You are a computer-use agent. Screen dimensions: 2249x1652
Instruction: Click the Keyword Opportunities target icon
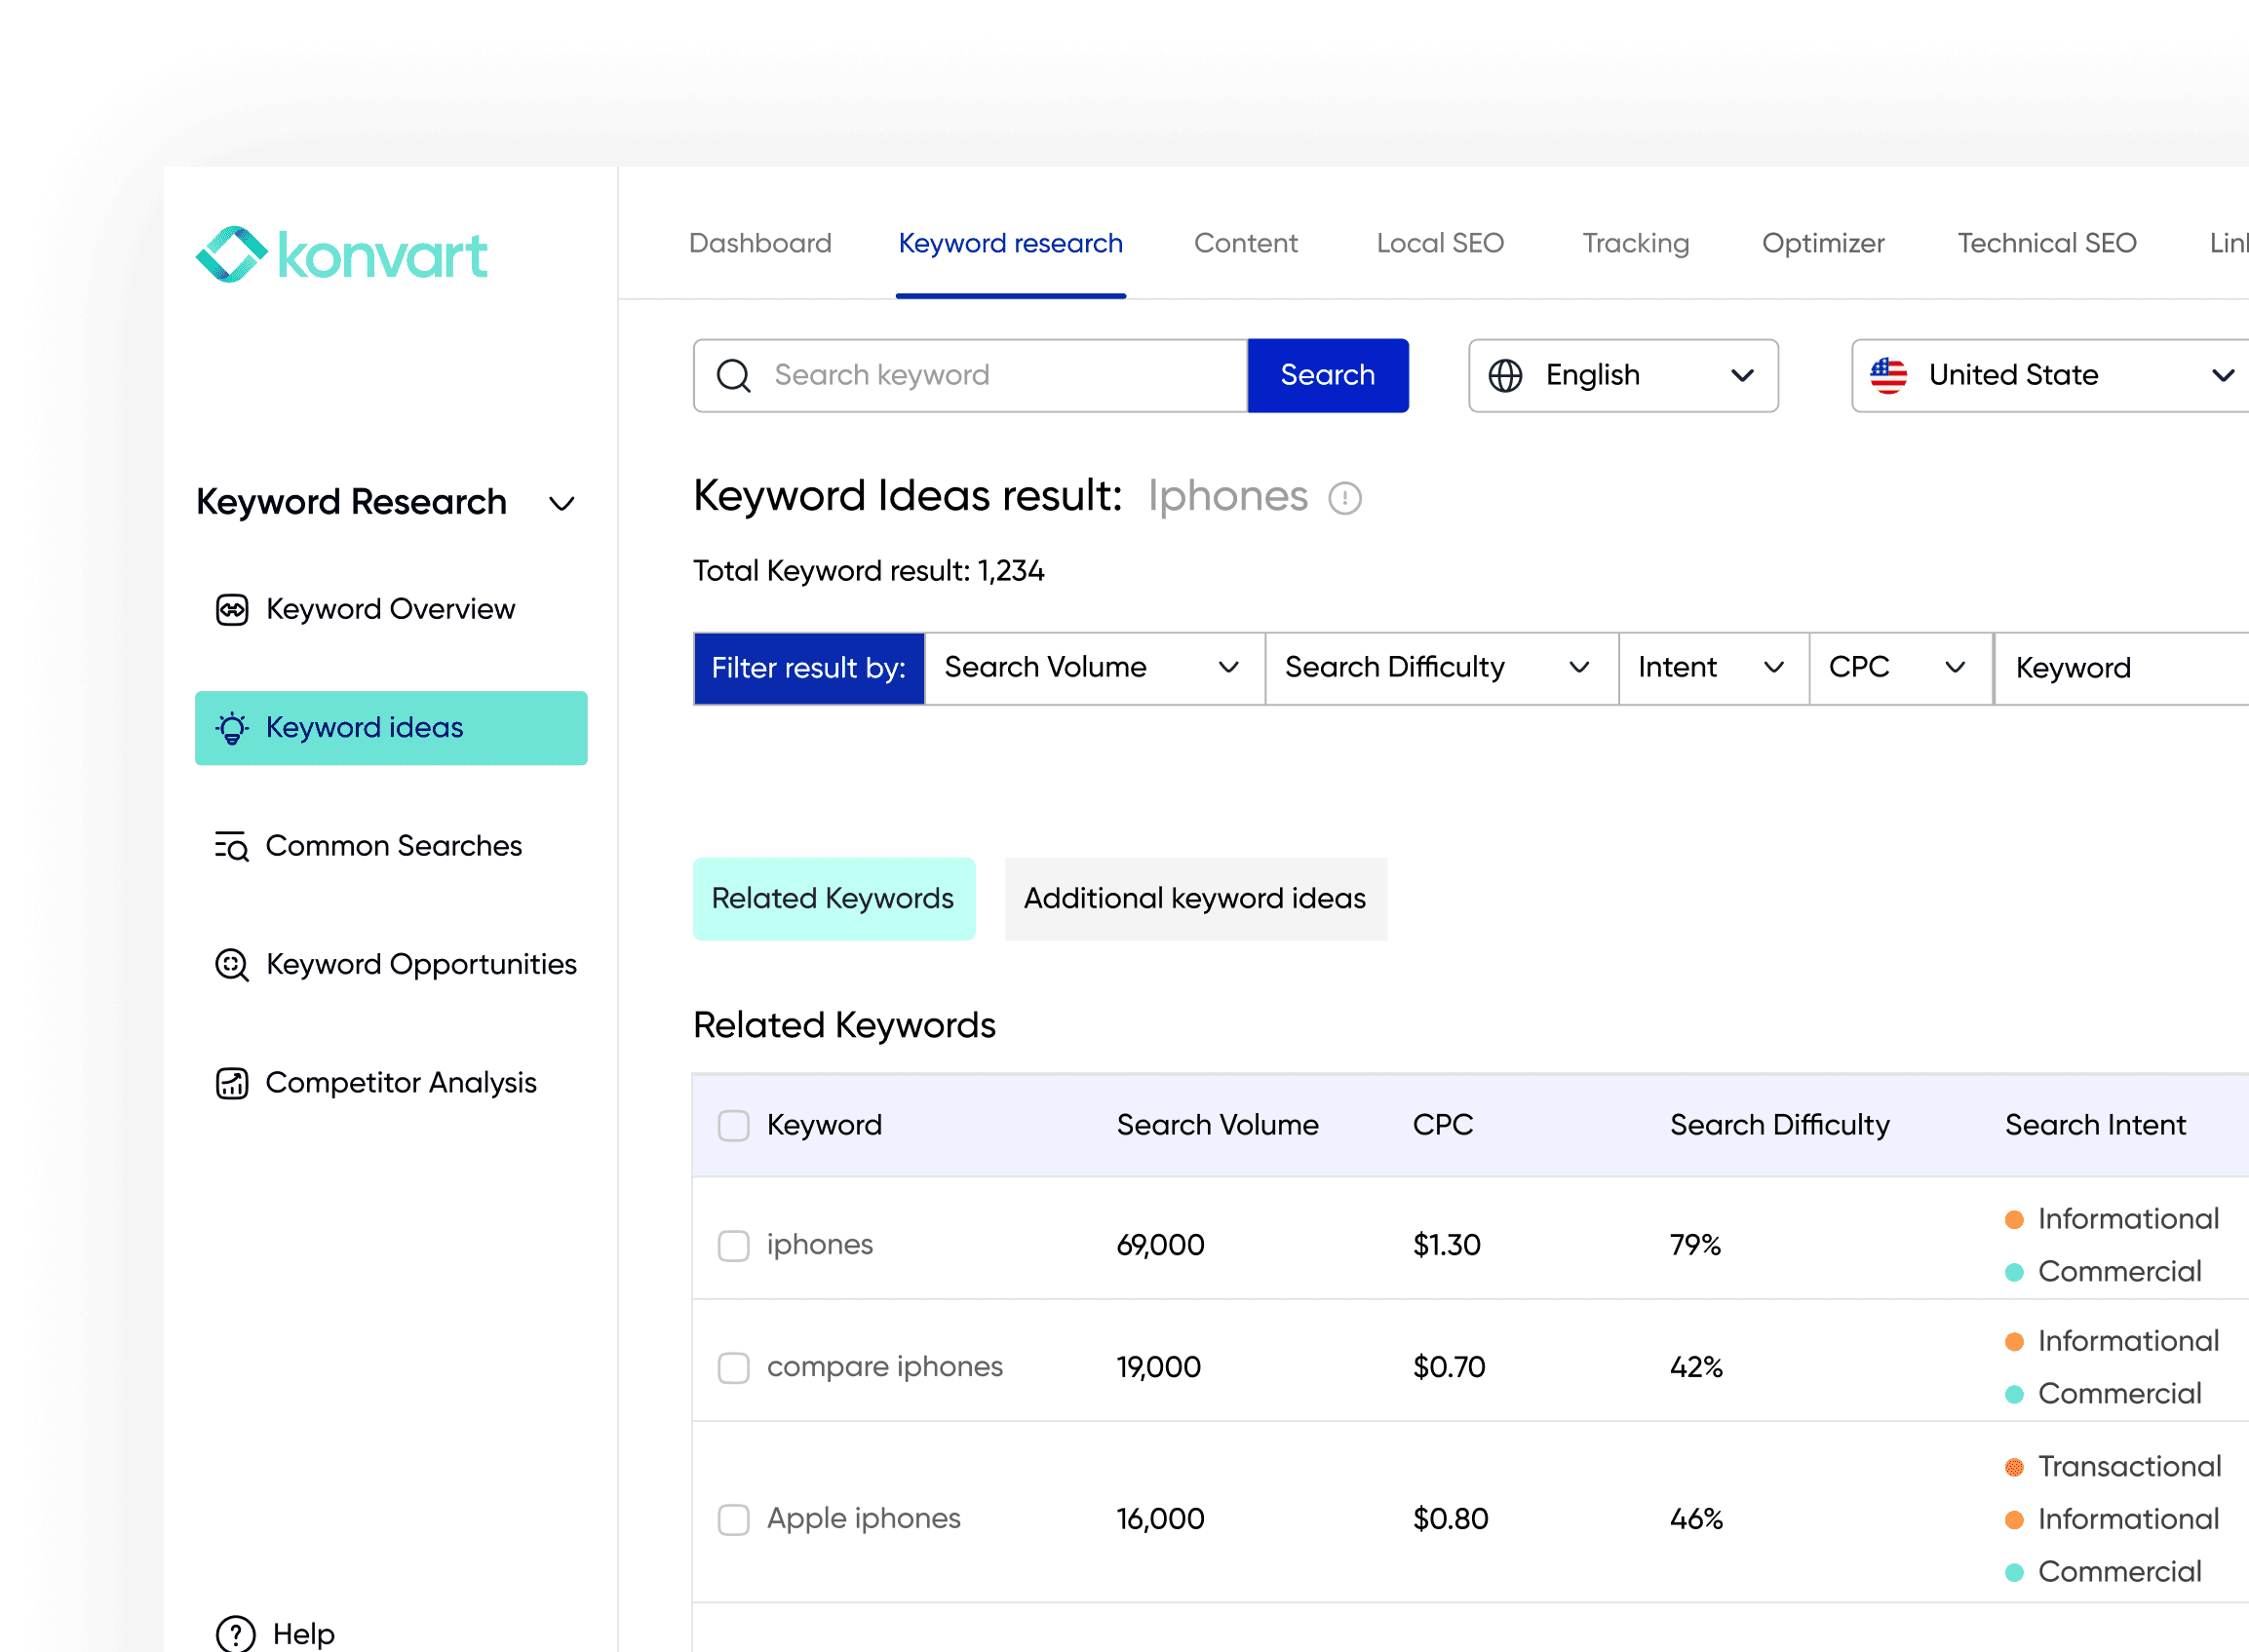[x=231, y=965]
